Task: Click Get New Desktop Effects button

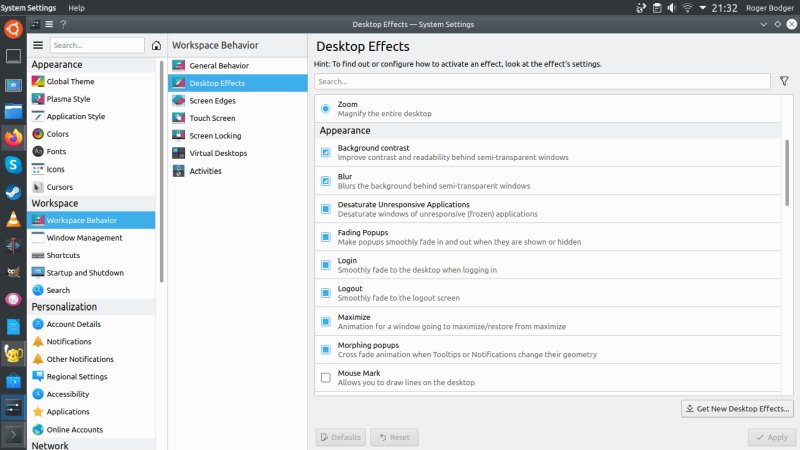Action: point(738,408)
